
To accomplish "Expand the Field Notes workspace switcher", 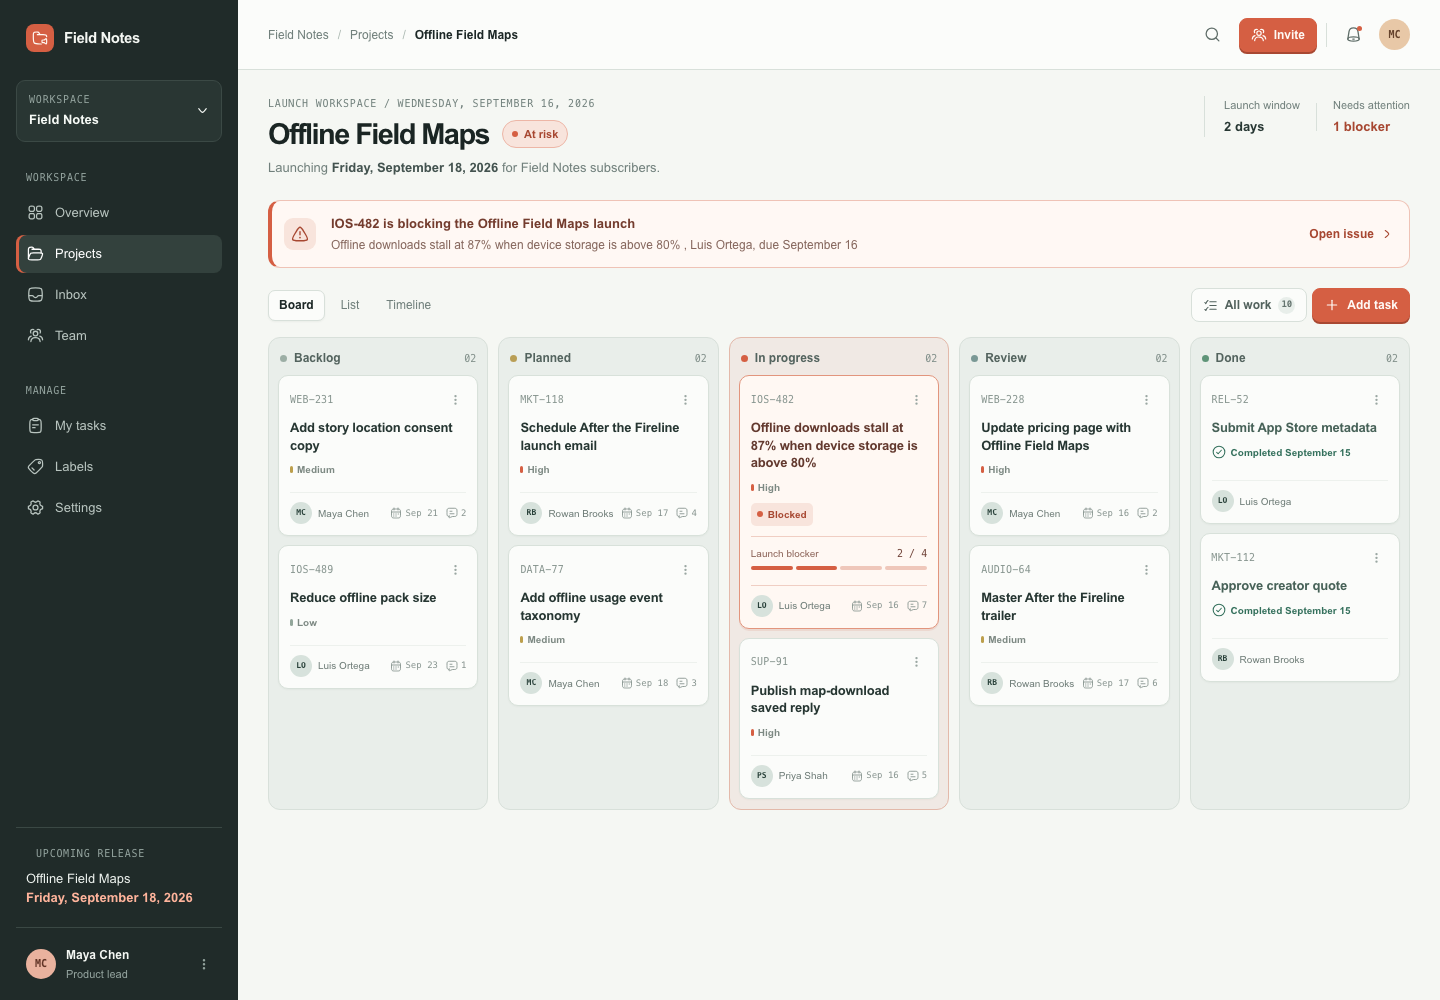I will tap(119, 111).
